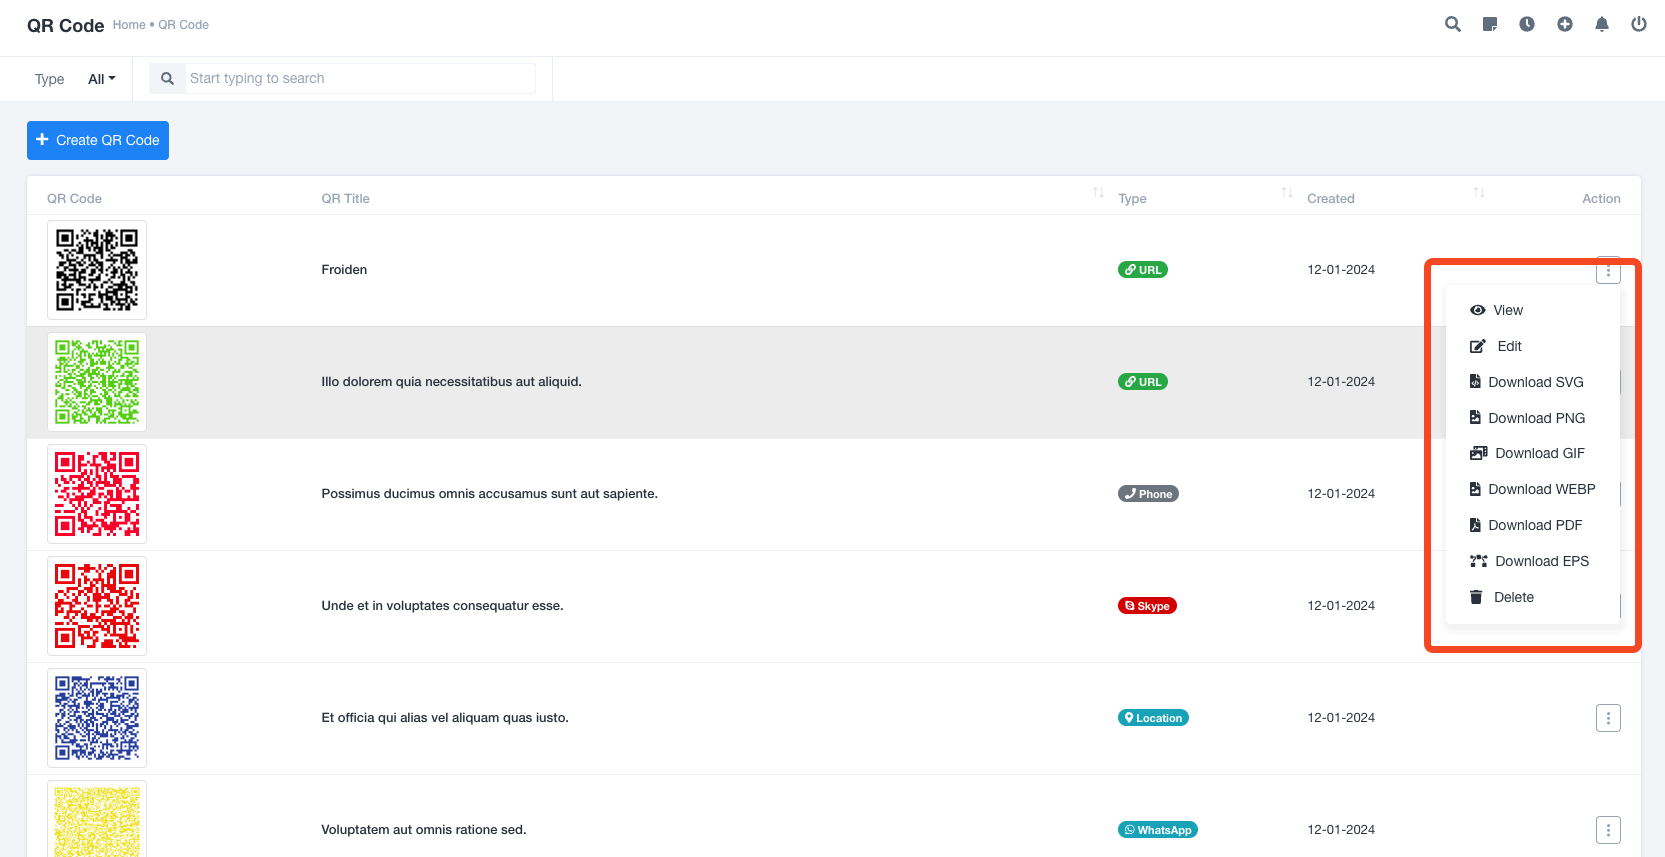The width and height of the screenshot is (1665, 857).
Task: Choose Download PNG option
Action: [x=1532, y=418]
